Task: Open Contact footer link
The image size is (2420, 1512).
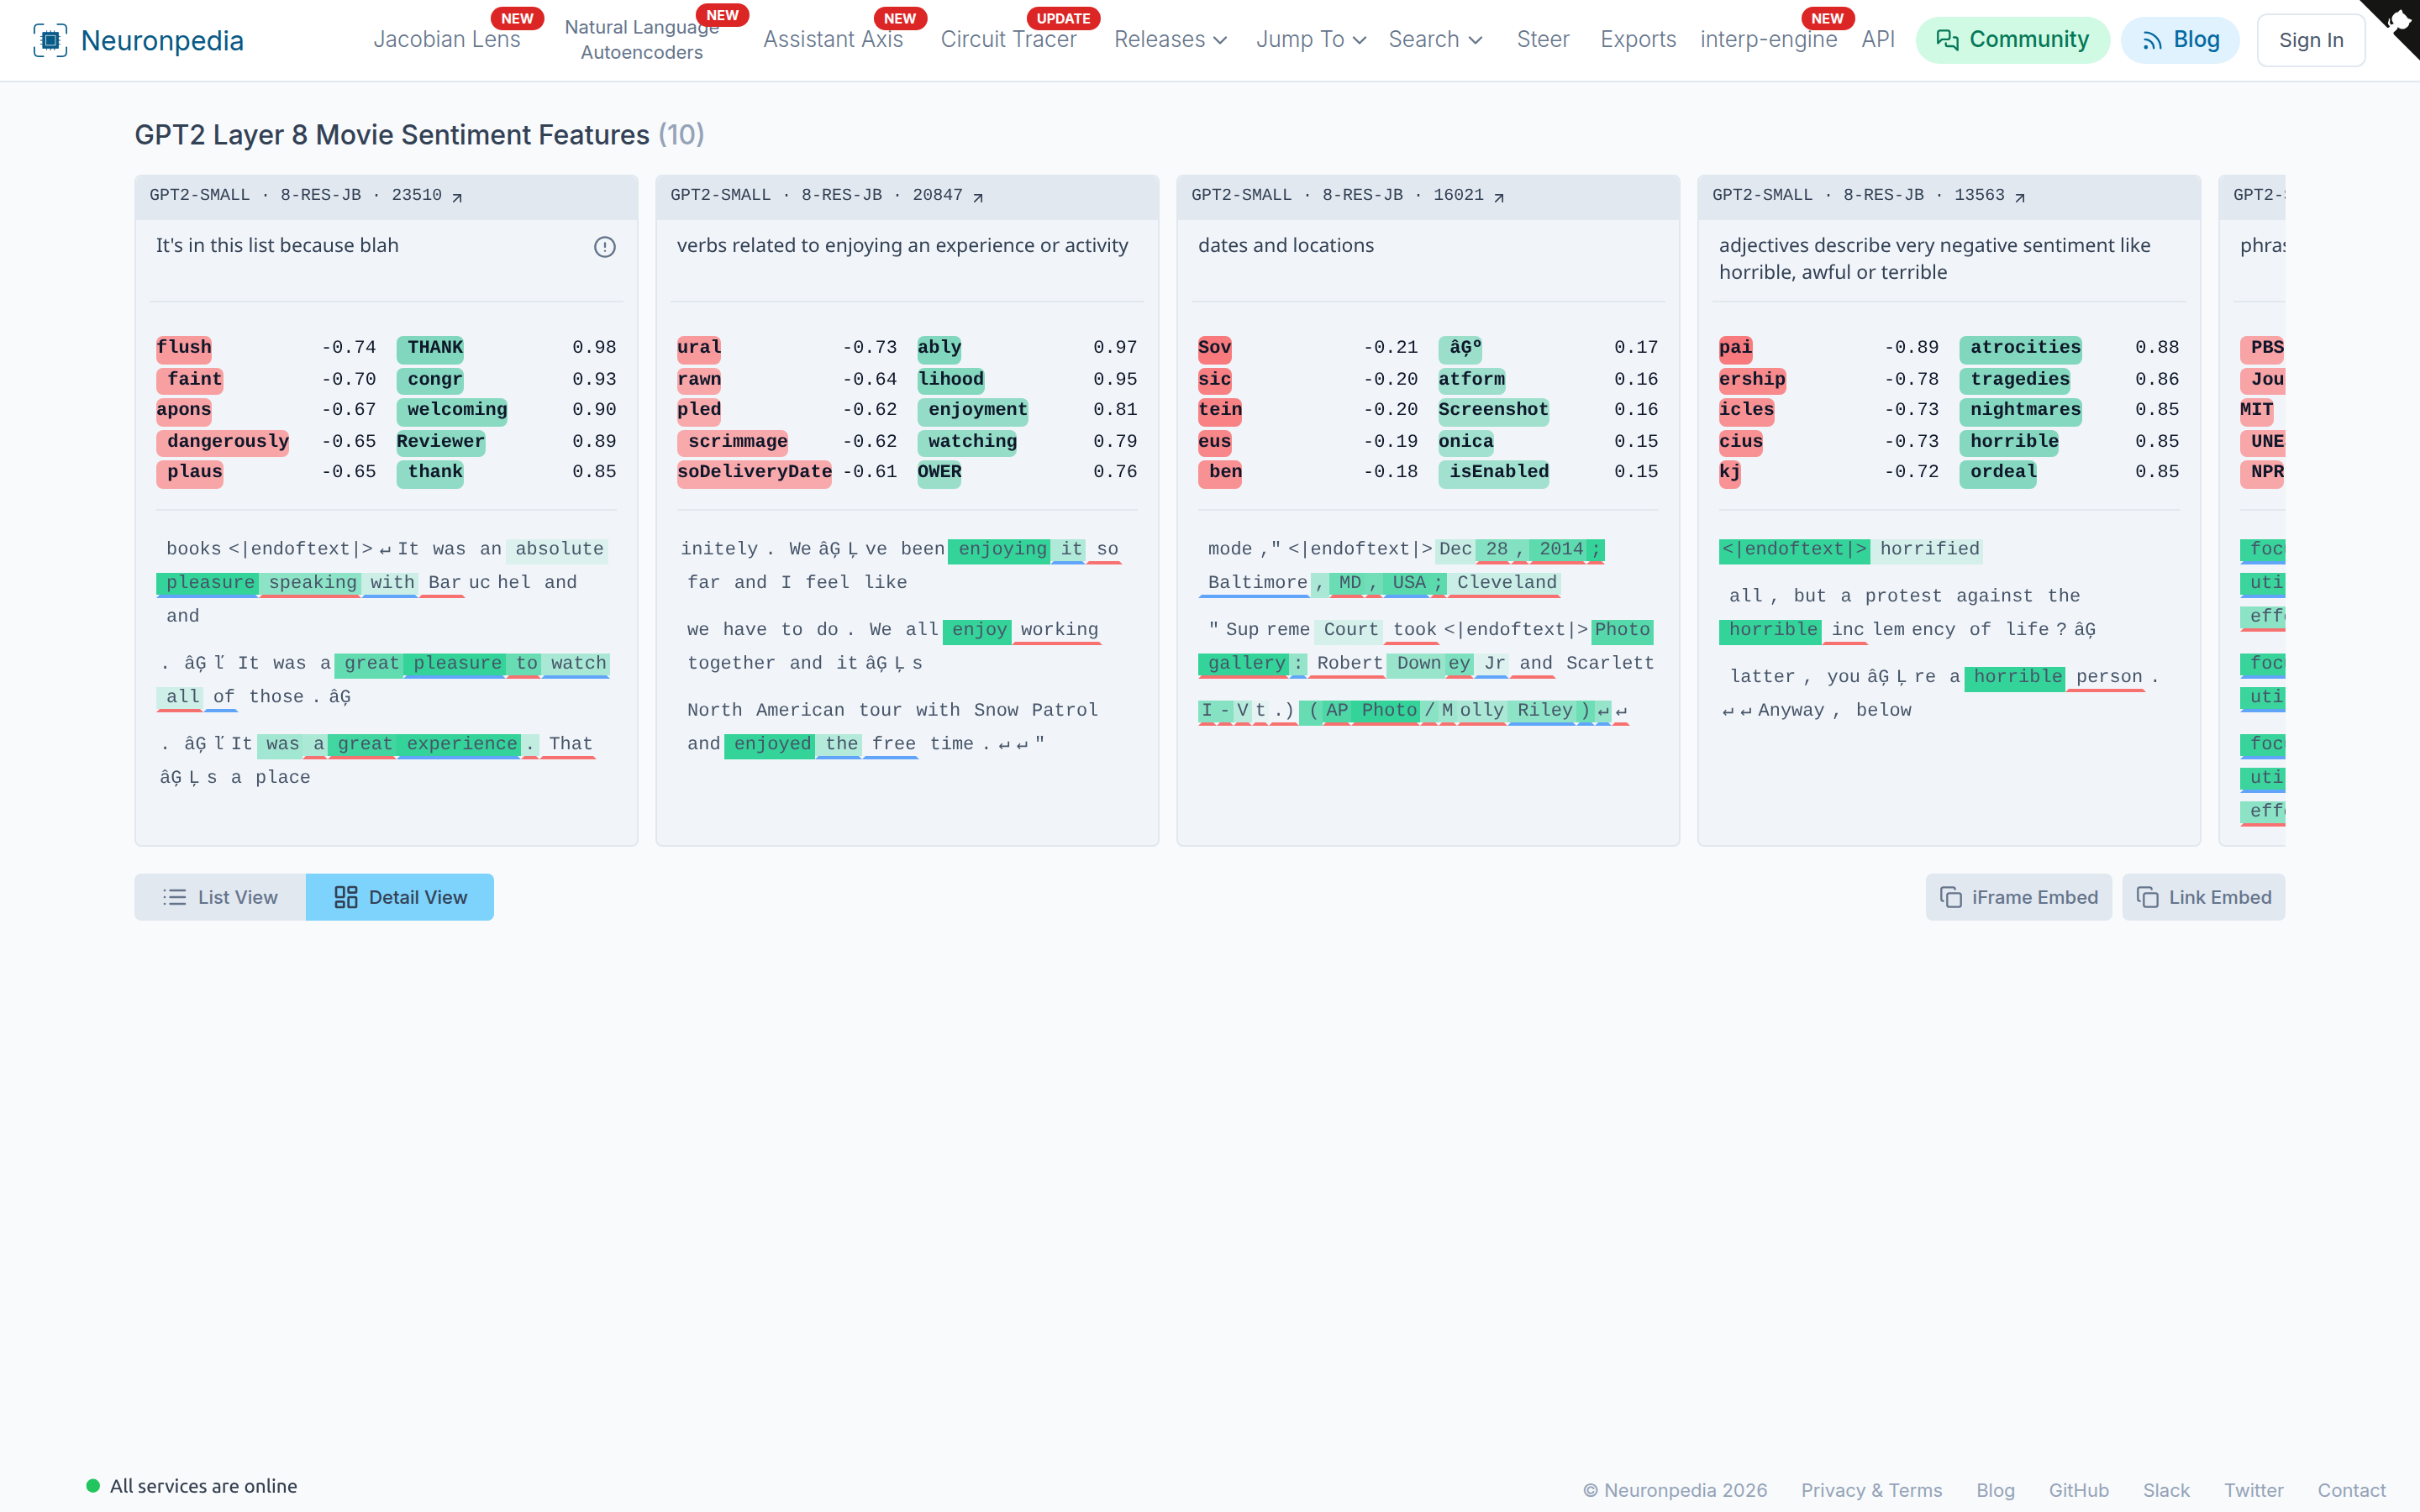Action: tap(2351, 1490)
